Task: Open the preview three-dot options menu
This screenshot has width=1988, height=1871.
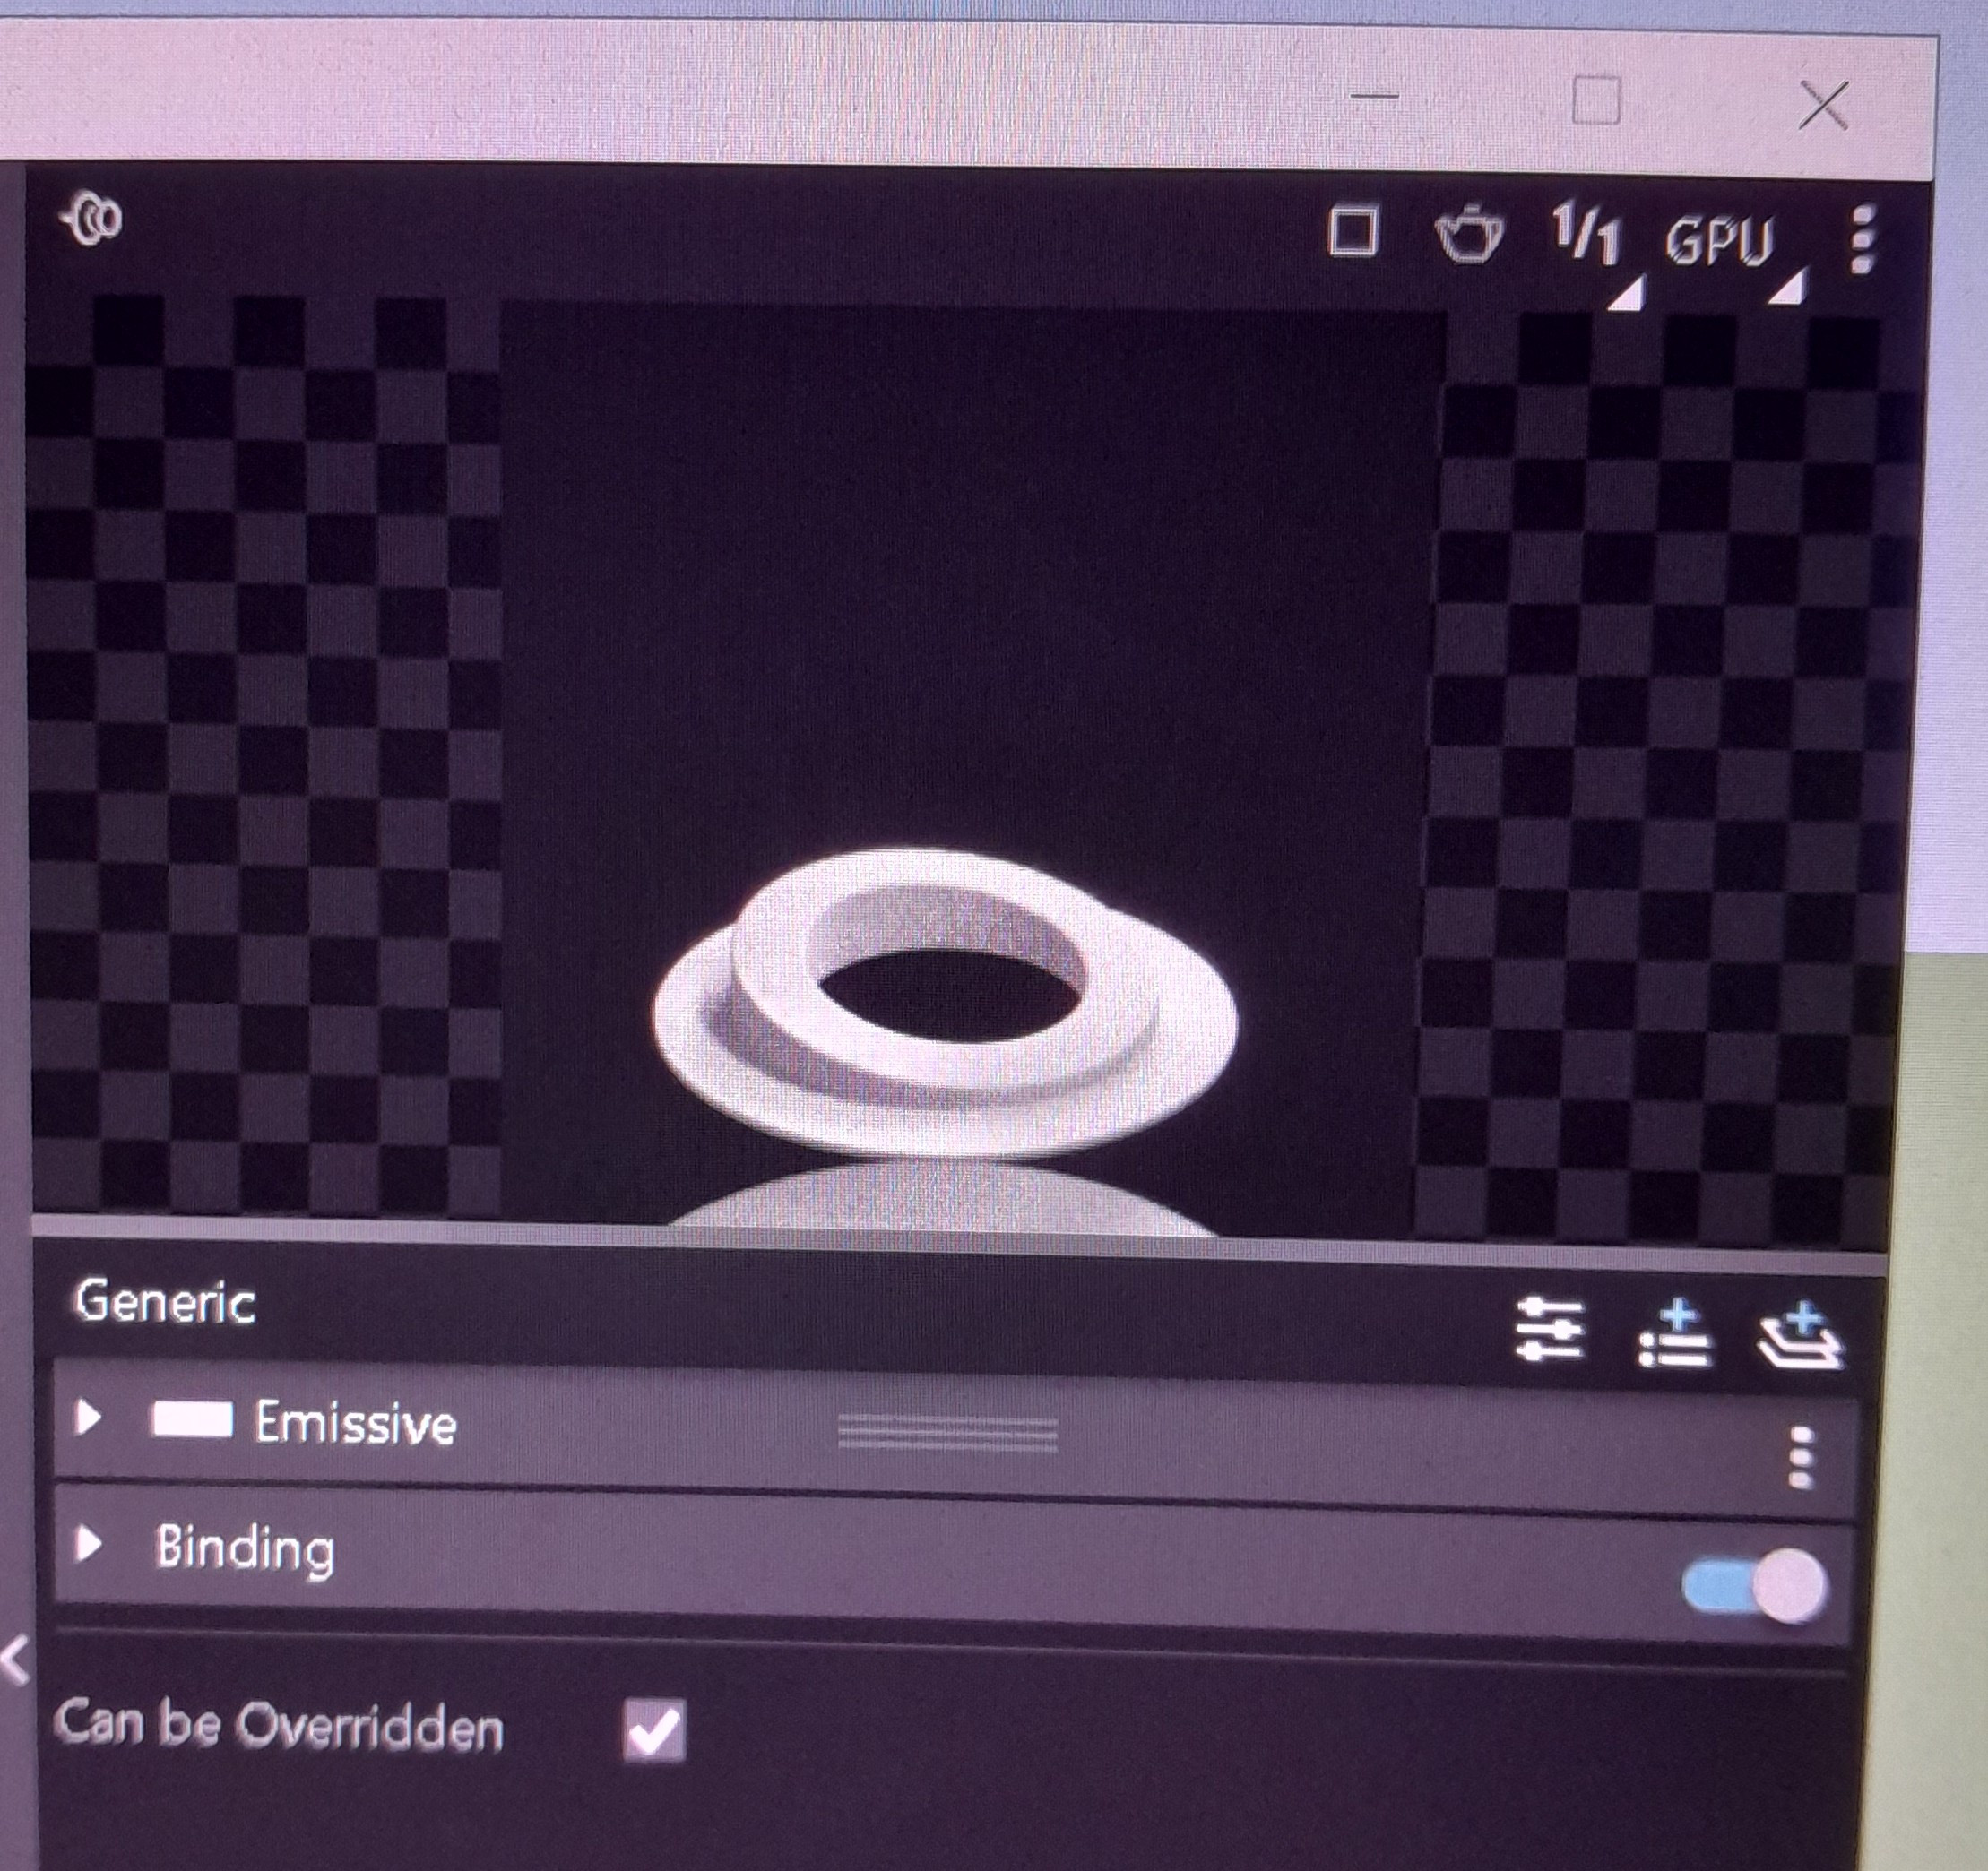Action: click(1860, 238)
